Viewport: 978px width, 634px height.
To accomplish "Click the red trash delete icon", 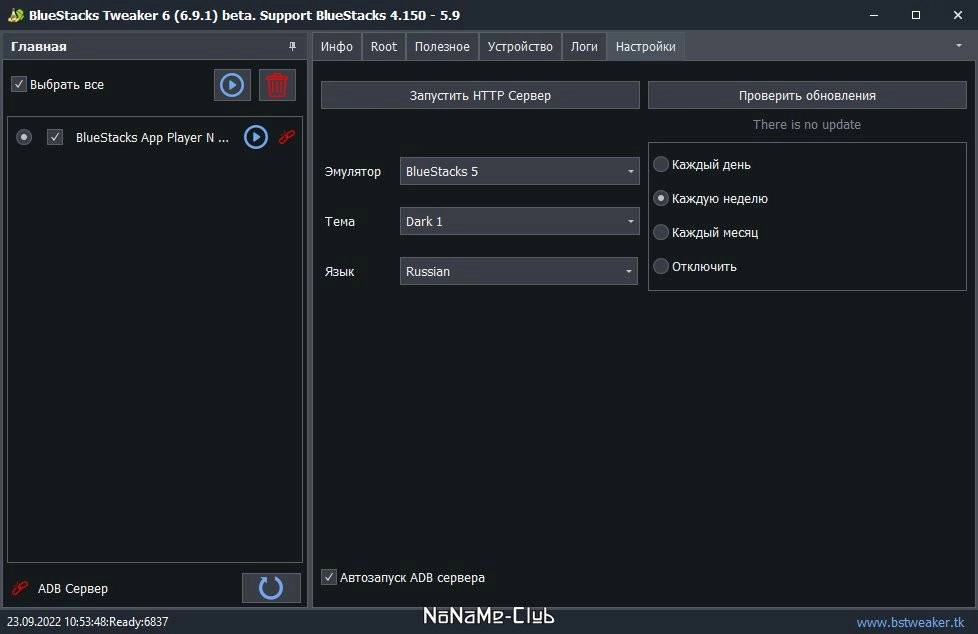I will coord(277,85).
